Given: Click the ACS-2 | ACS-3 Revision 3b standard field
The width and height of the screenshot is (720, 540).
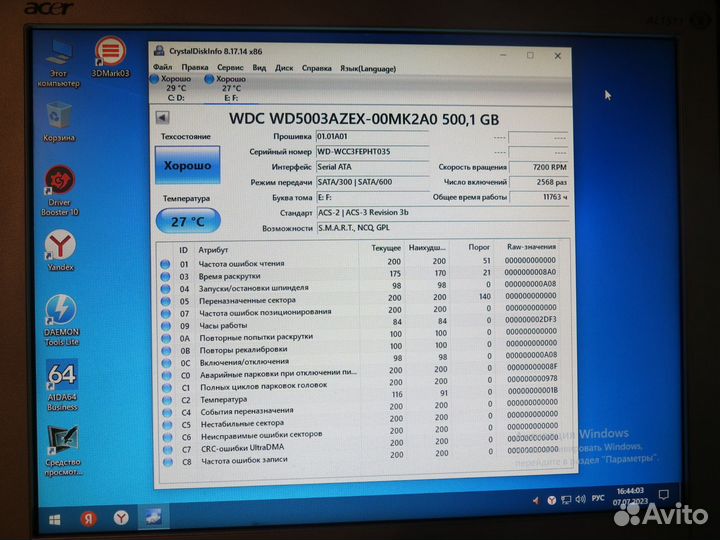Looking at the screenshot, I should (x=442, y=213).
